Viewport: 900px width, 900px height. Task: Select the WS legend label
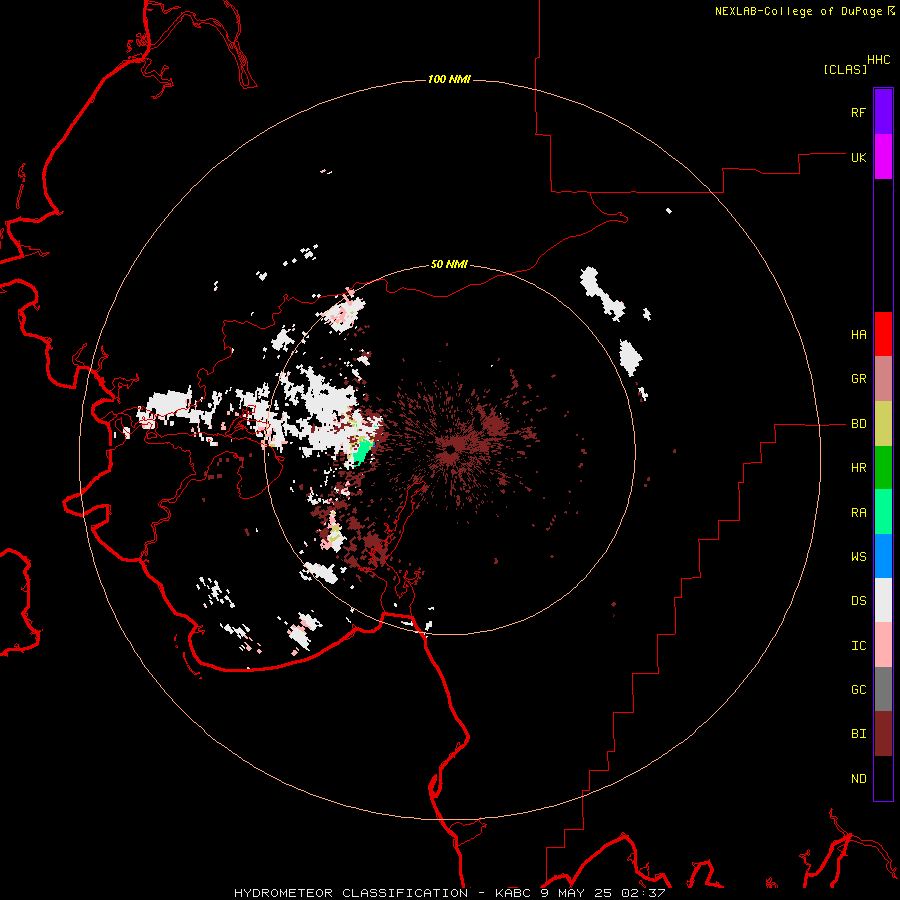click(x=858, y=557)
